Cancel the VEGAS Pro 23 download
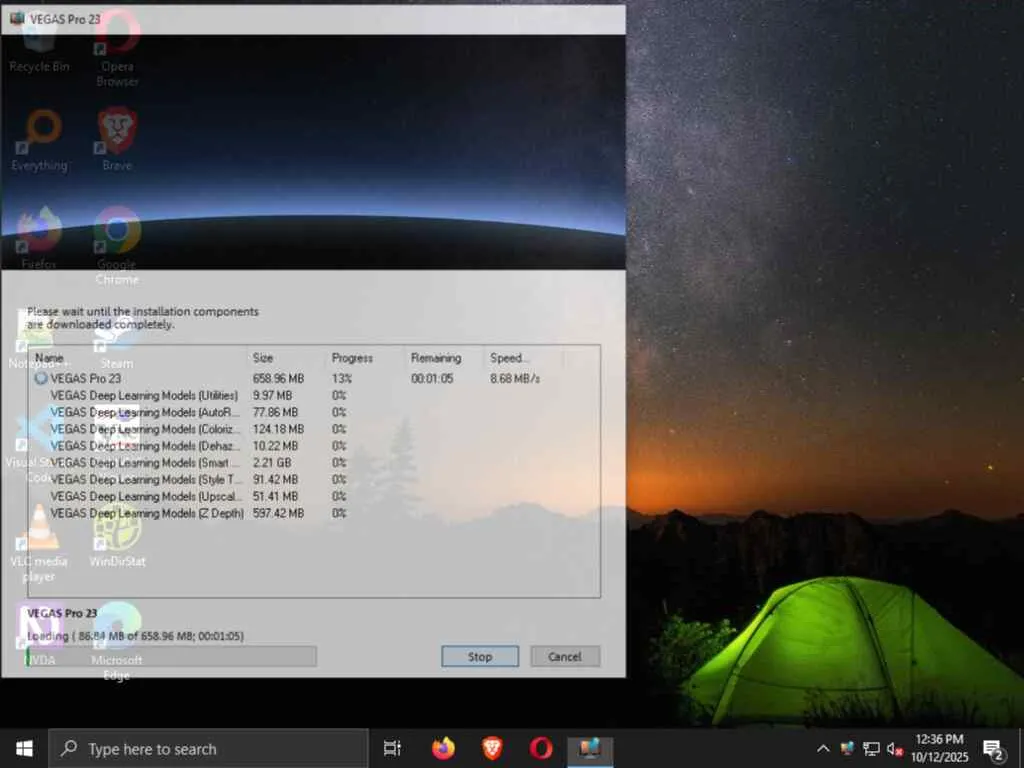The width and height of the screenshot is (1024, 768). pos(565,656)
